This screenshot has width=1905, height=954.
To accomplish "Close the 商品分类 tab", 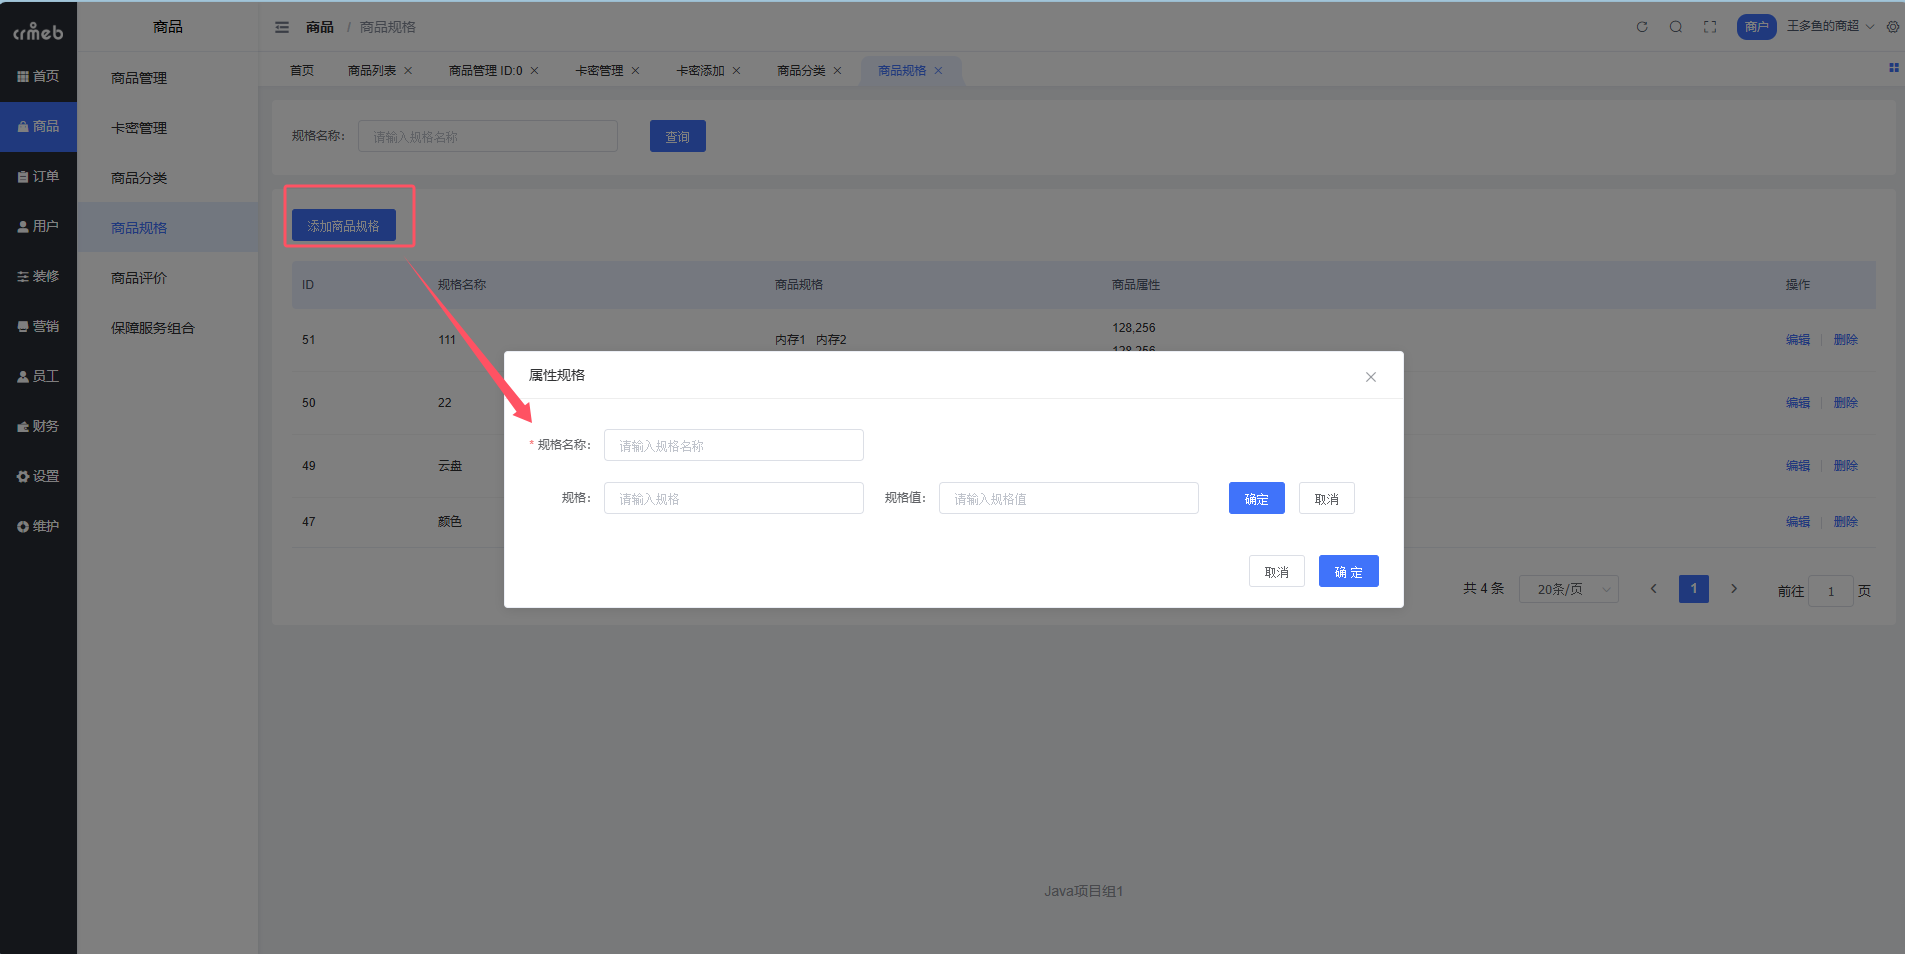I will coord(838,71).
